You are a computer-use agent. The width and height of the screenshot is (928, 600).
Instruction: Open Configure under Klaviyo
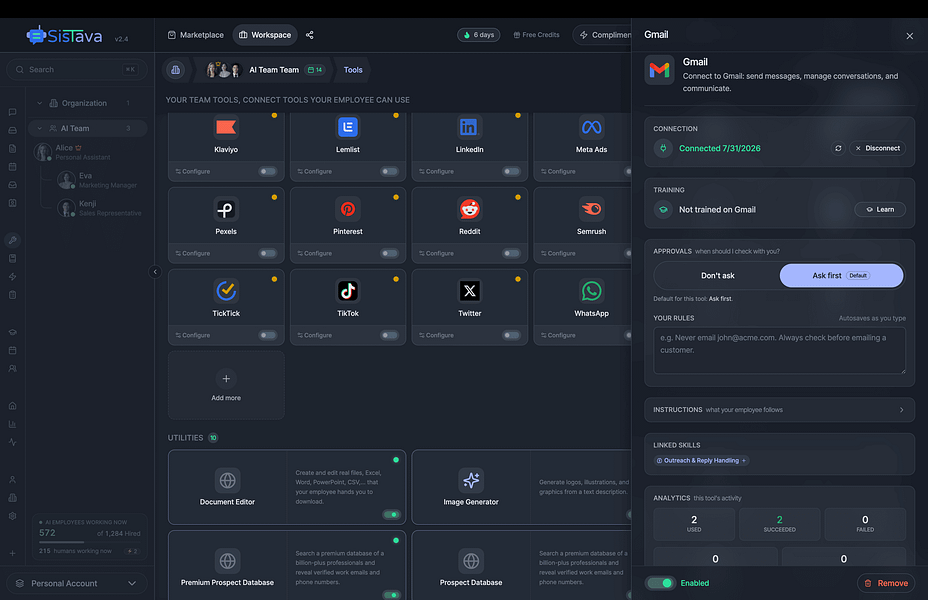[x=193, y=171]
